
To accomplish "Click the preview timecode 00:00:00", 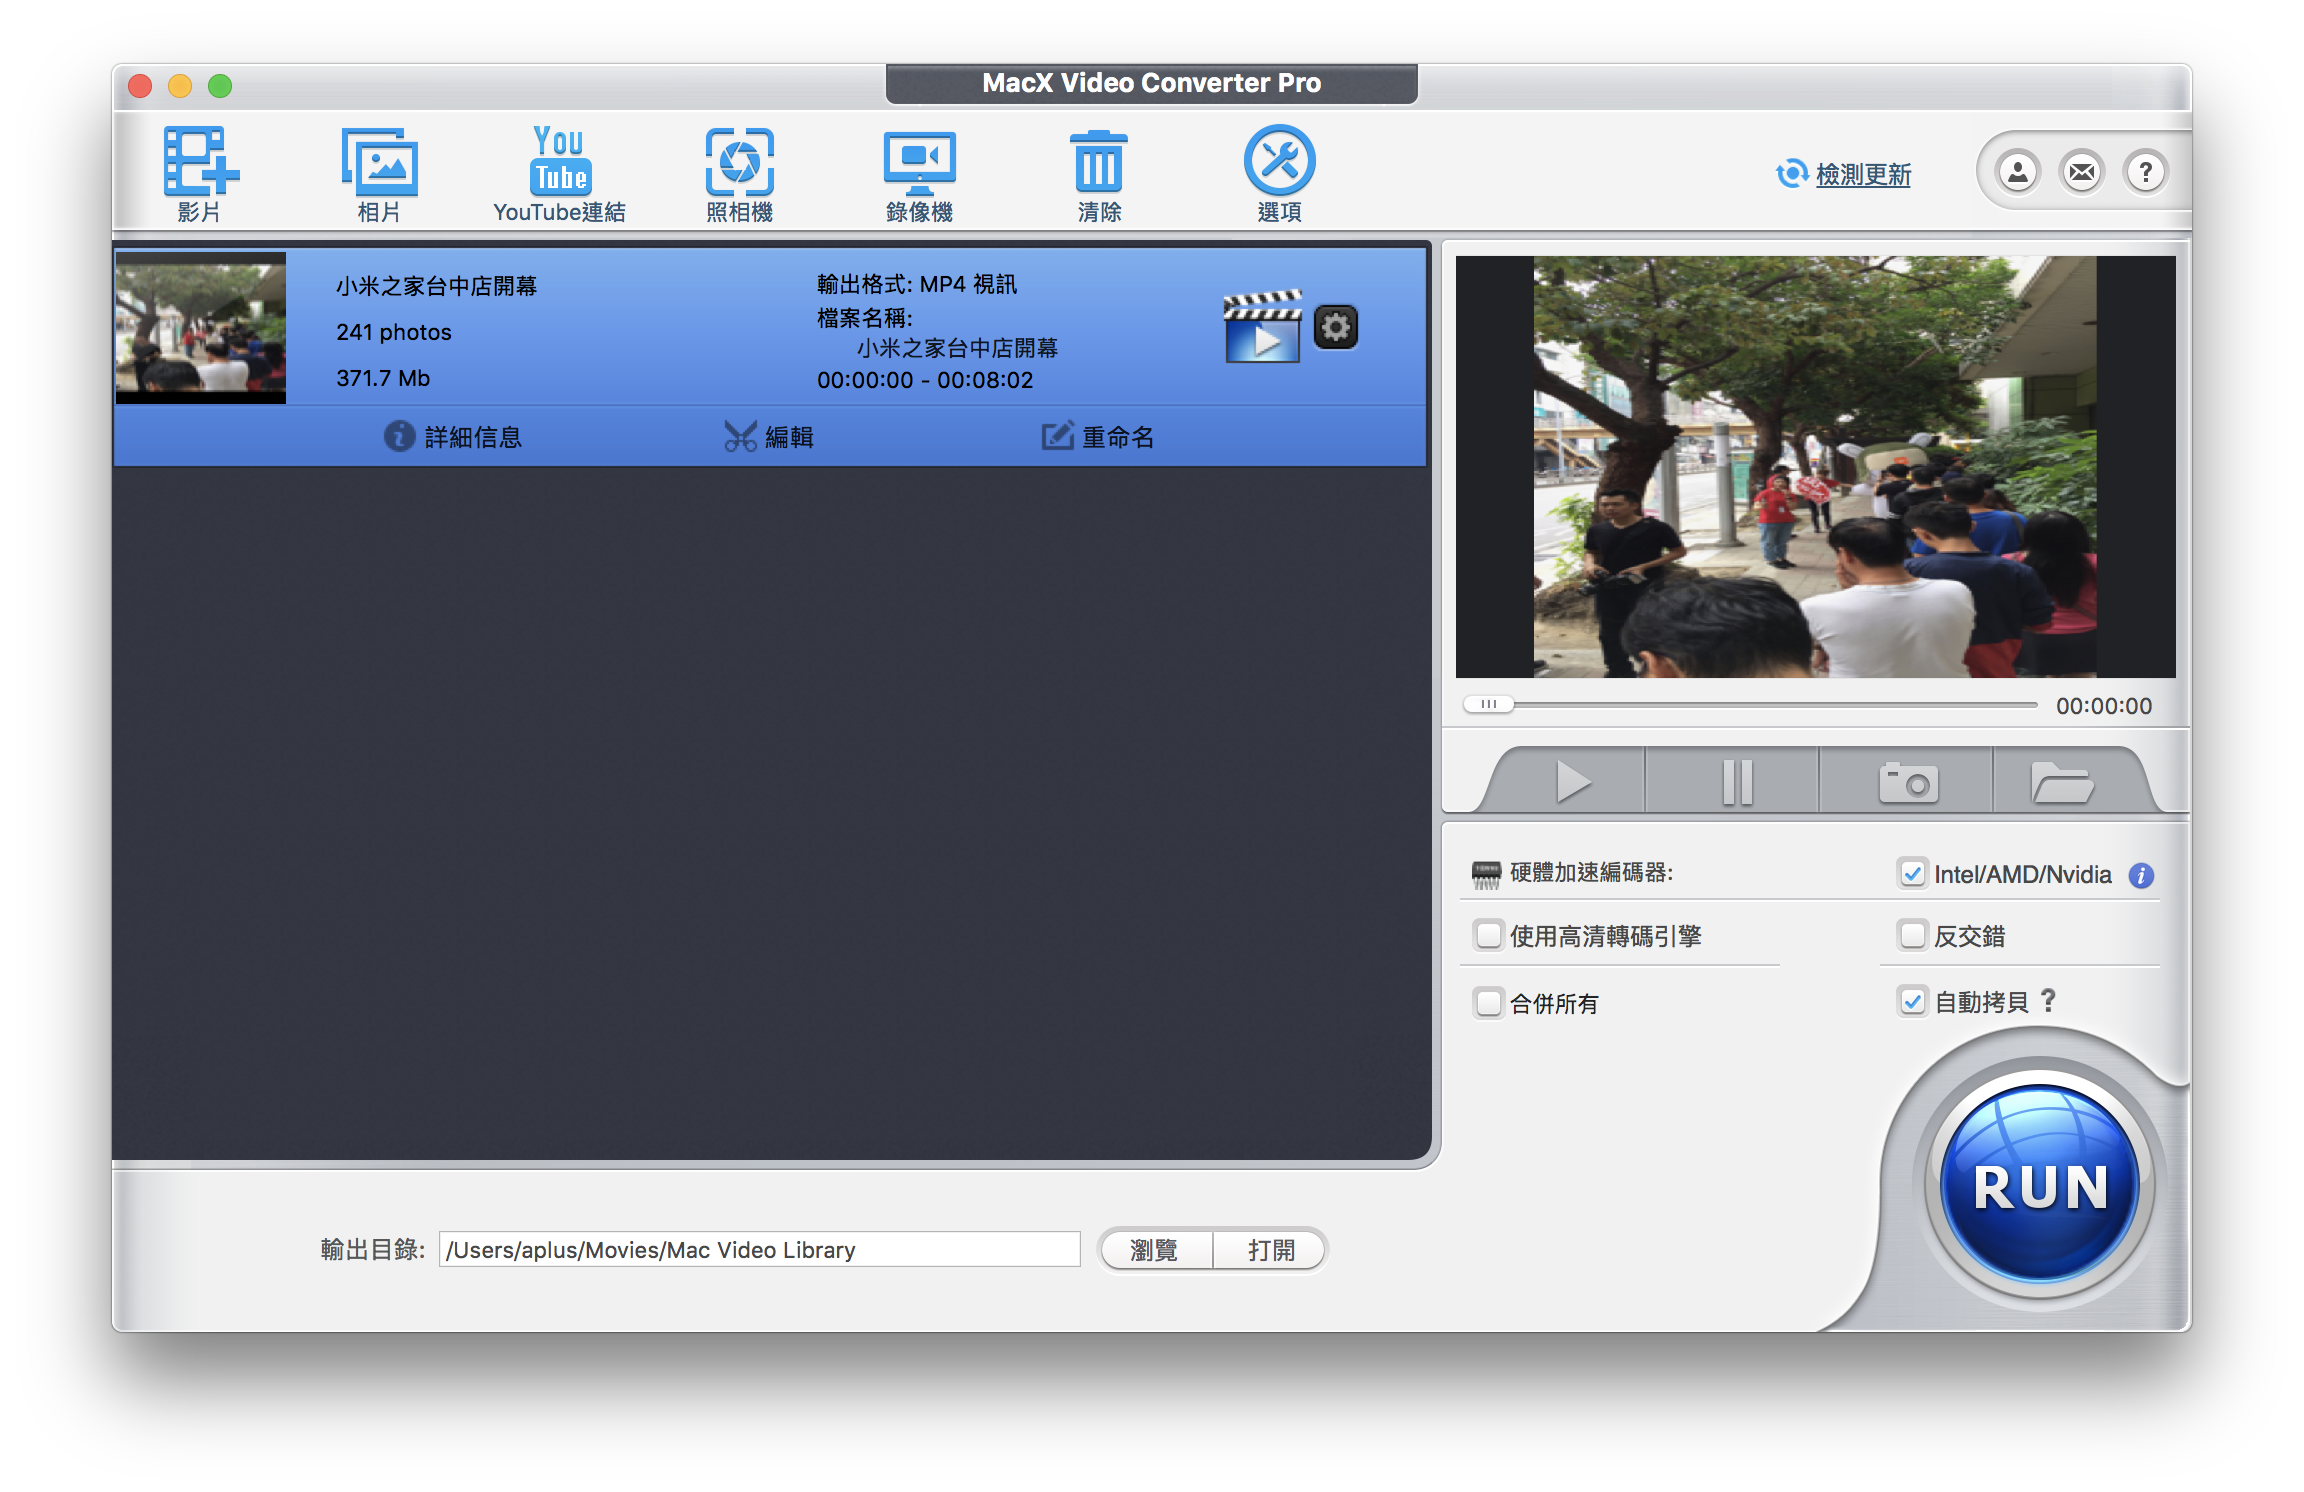I will click(x=2104, y=706).
